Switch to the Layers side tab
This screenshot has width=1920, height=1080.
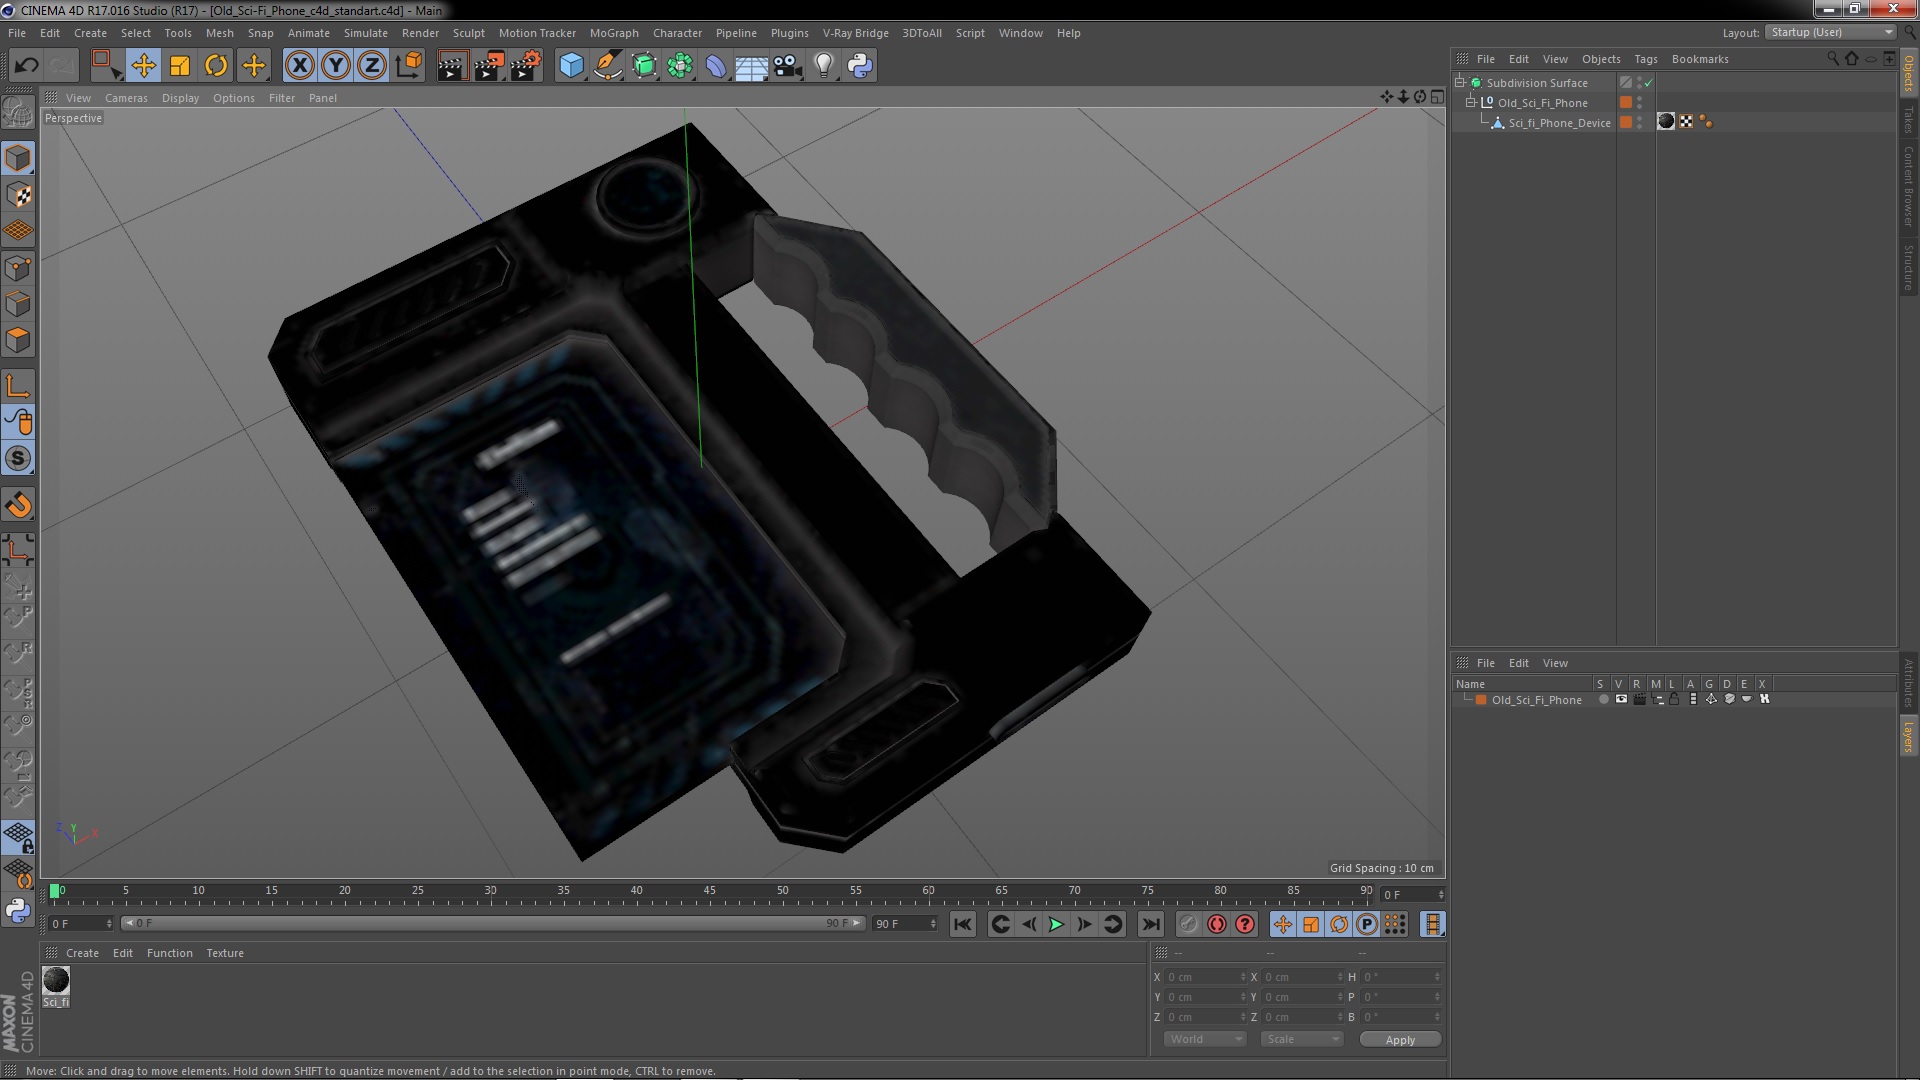[x=1908, y=736]
